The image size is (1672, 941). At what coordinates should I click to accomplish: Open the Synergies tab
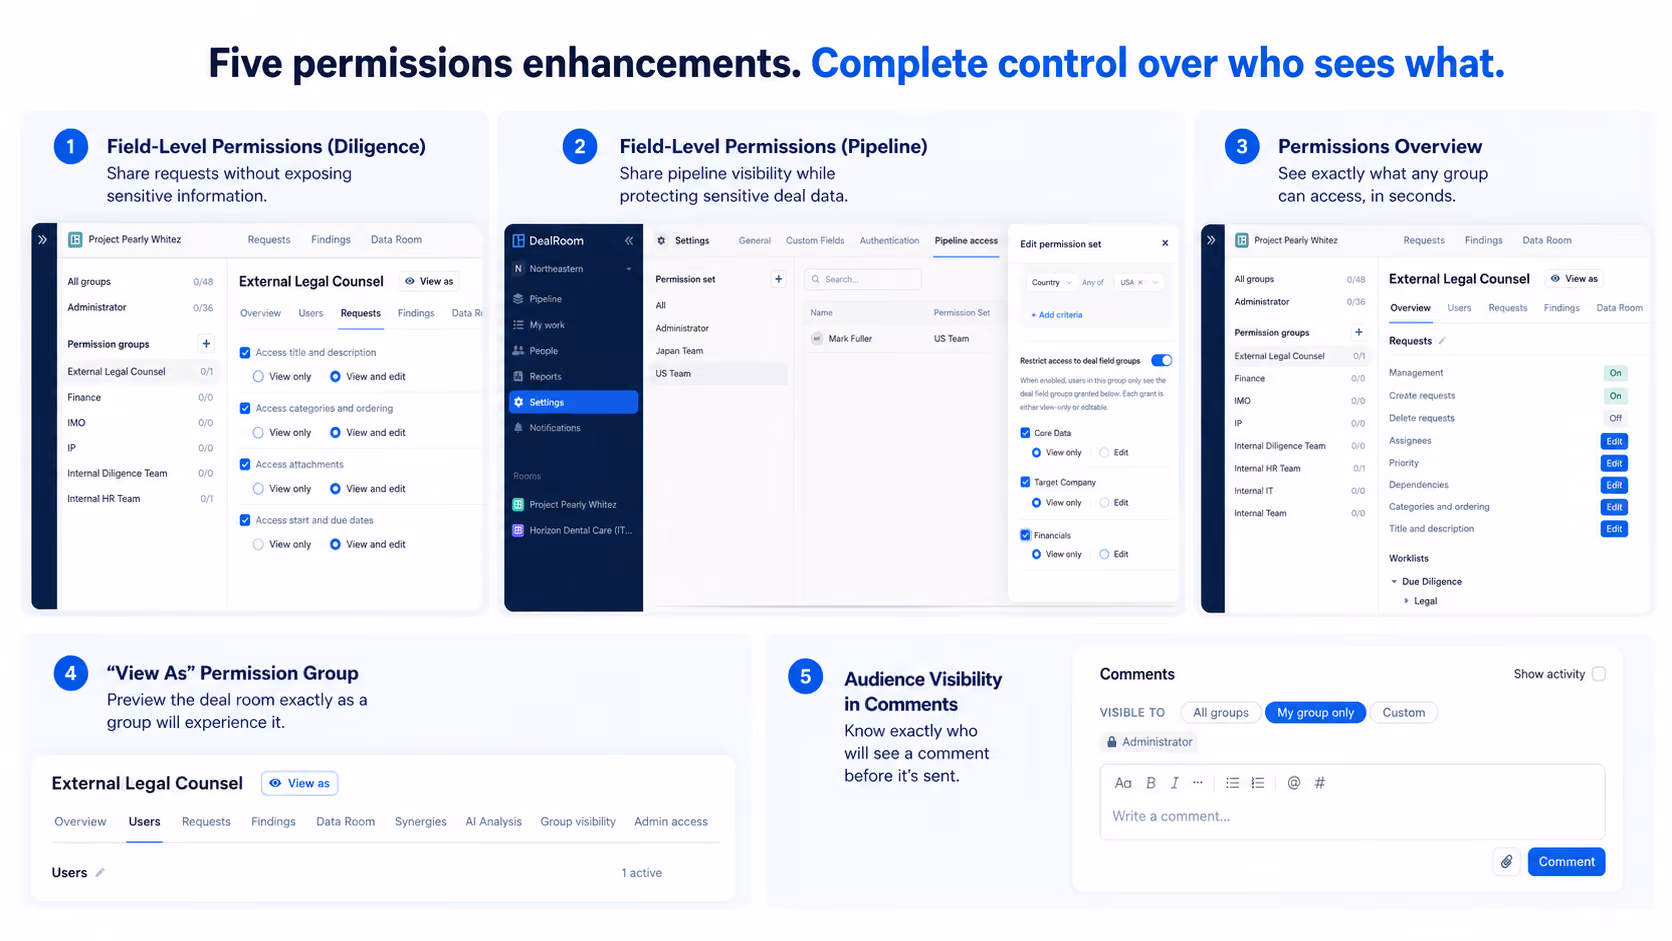[x=420, y=822]
